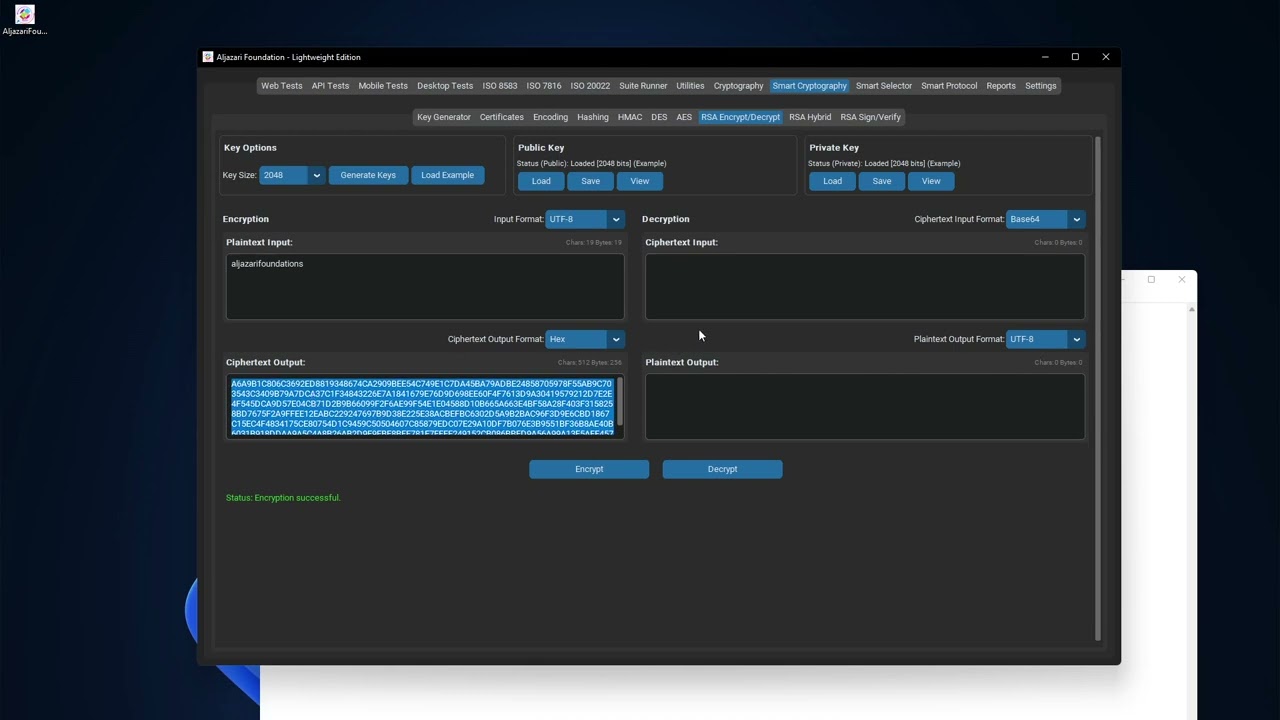Click the Ciphertext Output scrollbar
Viewport: 1280px width, 720px height.
point(620,400)
